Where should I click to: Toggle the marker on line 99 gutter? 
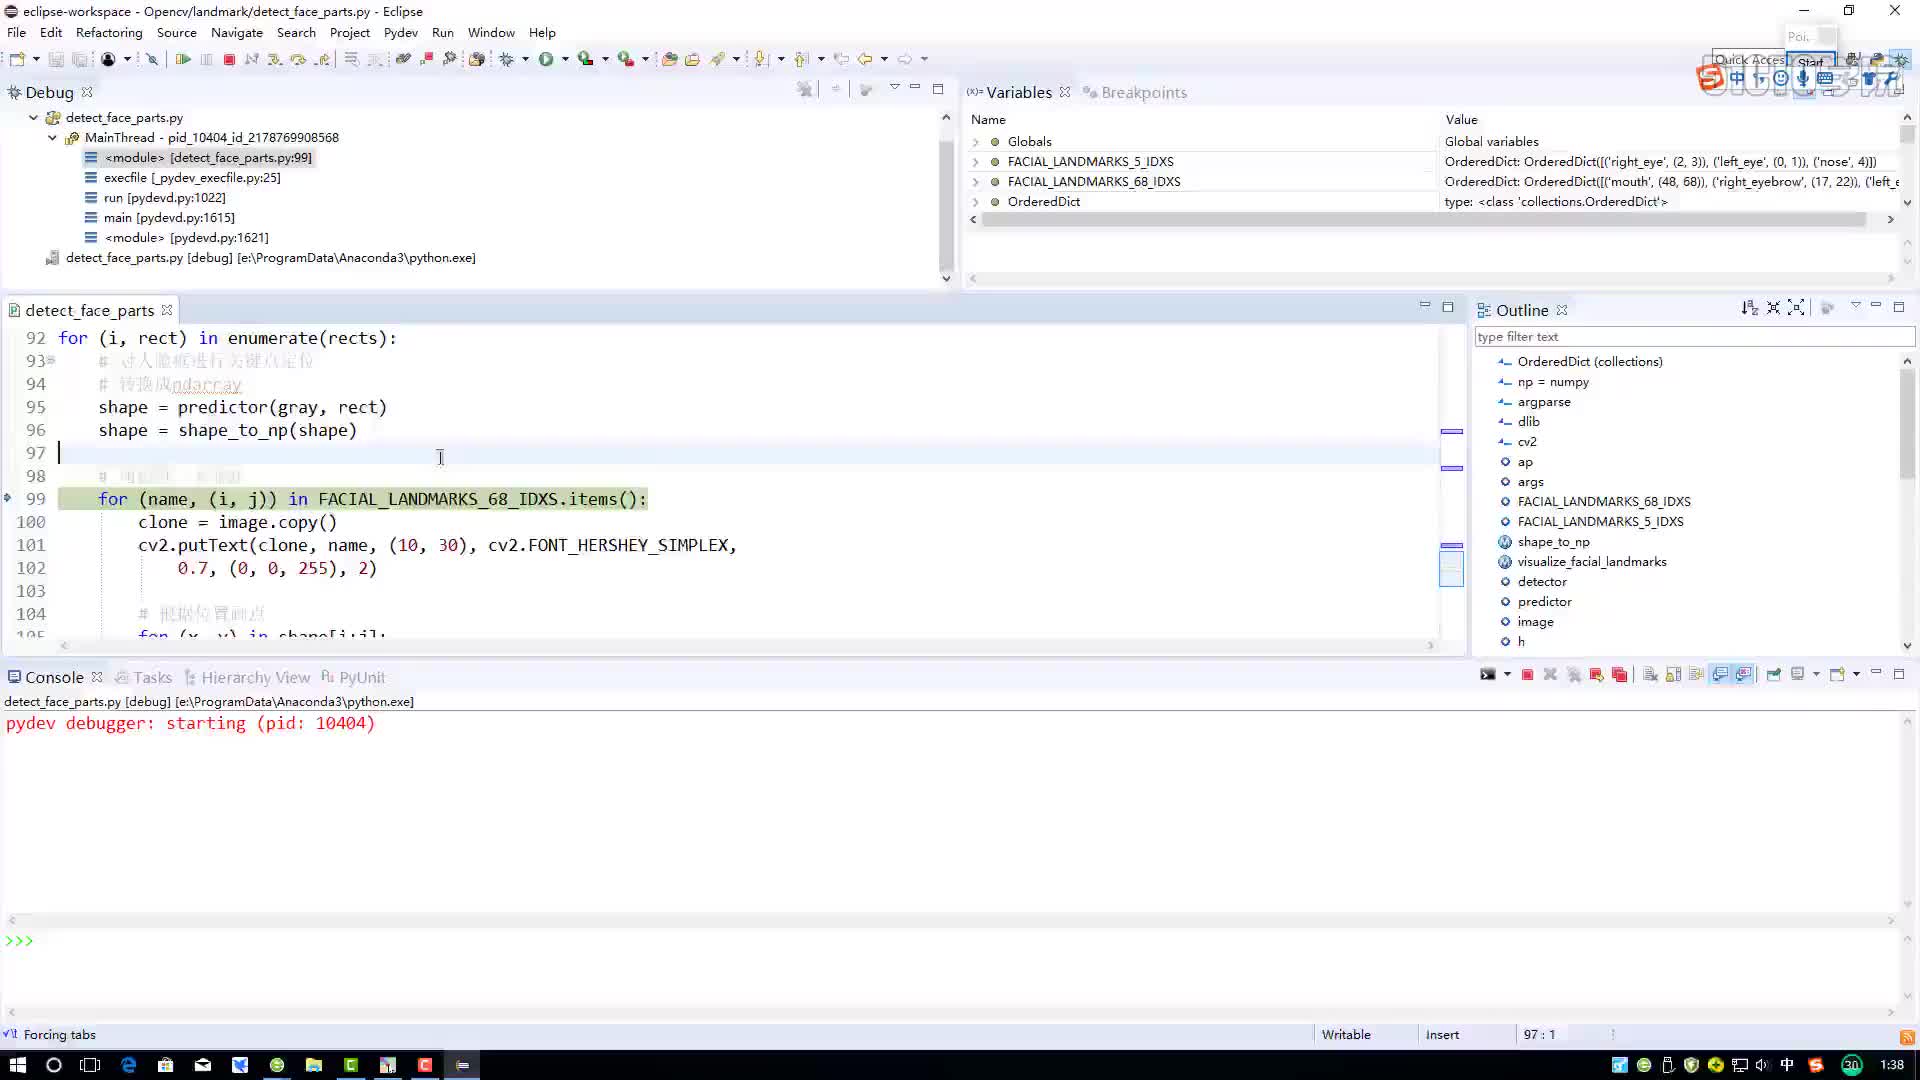click(8, 498)
